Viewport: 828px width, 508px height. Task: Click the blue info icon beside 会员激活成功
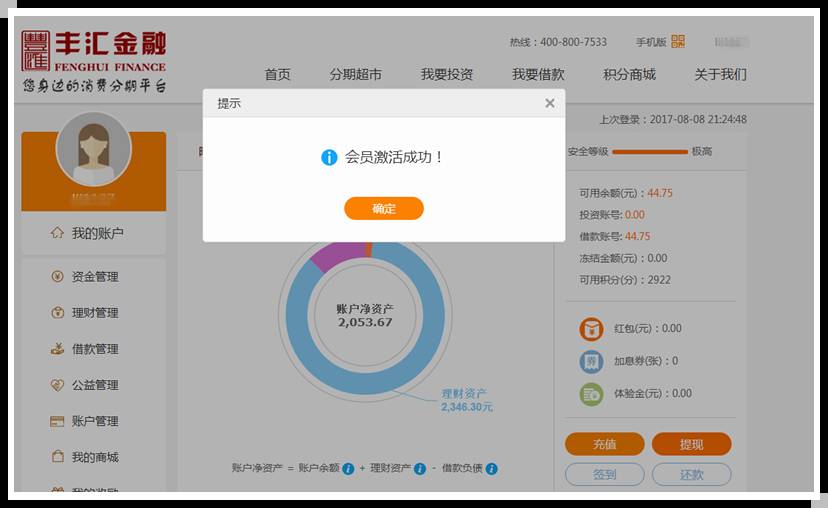click(x=329, y=157)
